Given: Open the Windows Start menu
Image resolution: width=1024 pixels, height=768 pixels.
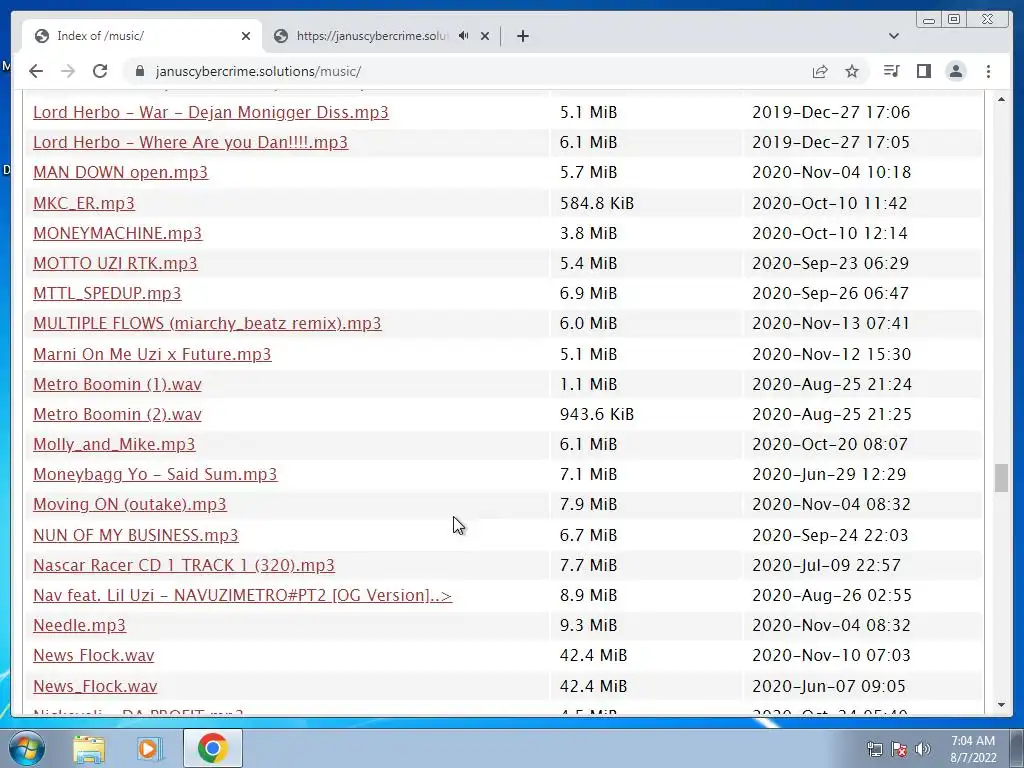Looking at the screenshot, I should point(26,748).
